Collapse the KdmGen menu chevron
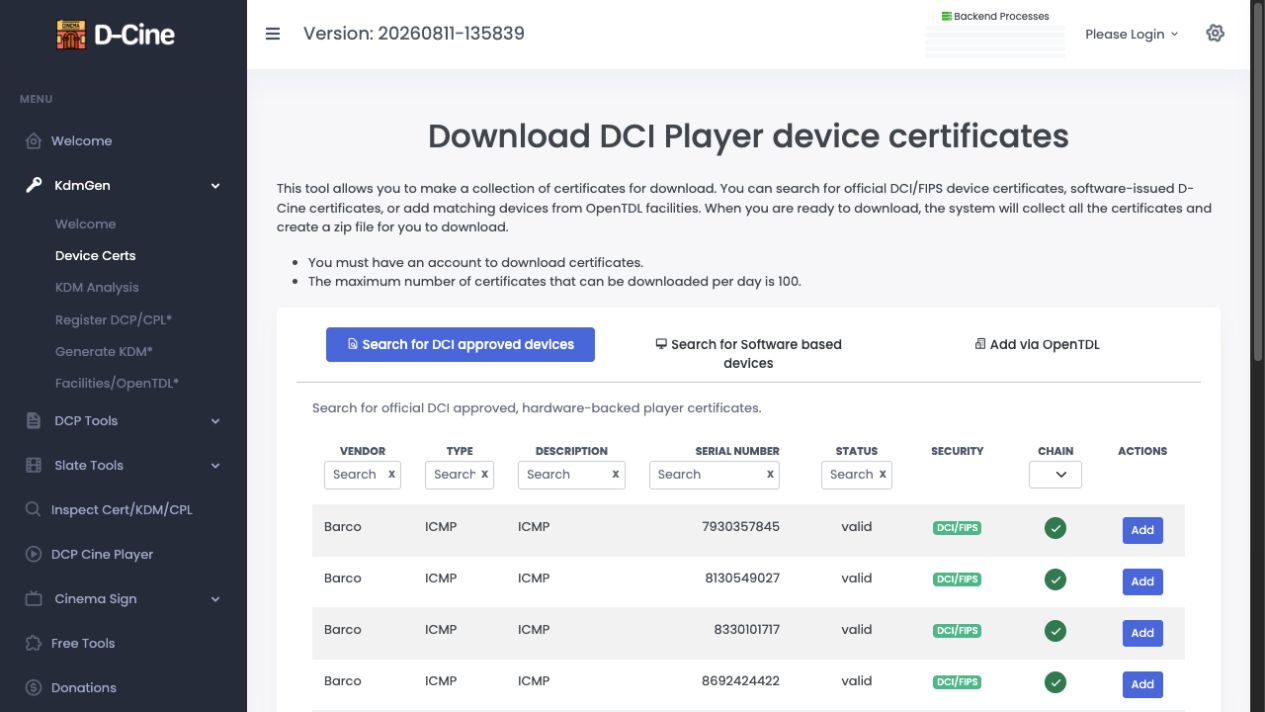 pyautogui.click(x=215, y=186)
